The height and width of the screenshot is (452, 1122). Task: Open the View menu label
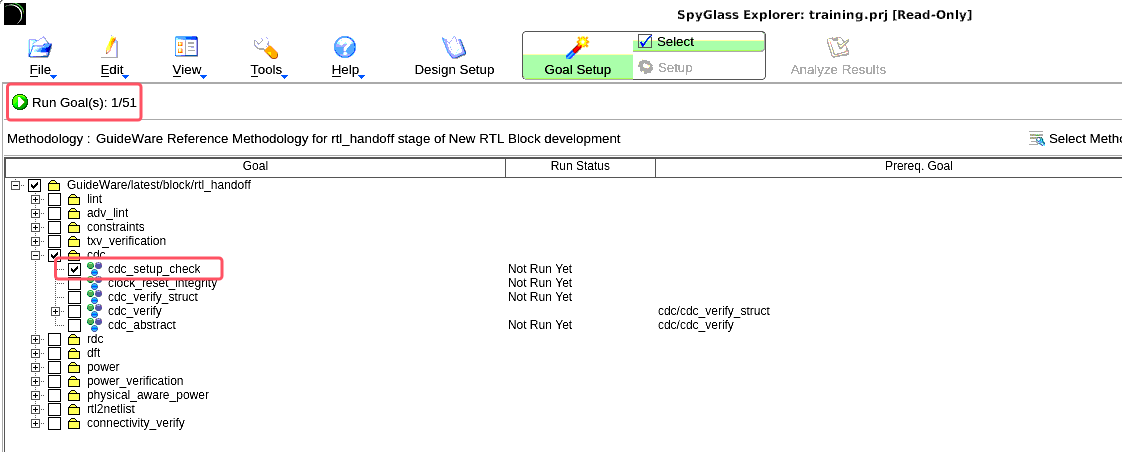tap(187, 70)
